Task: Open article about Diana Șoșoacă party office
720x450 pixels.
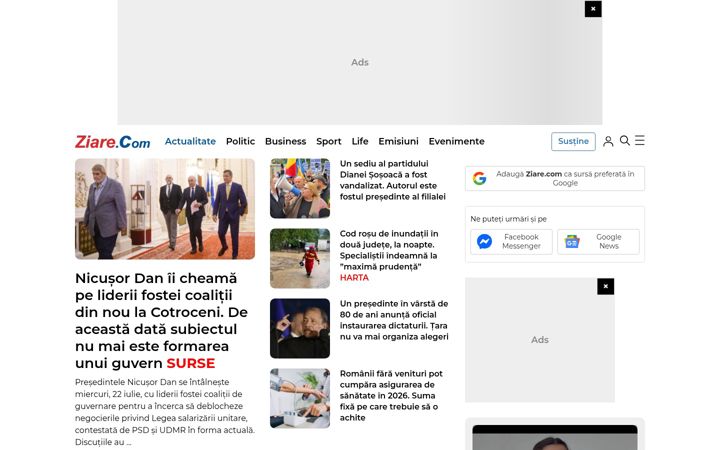Action: click(393, 180)
